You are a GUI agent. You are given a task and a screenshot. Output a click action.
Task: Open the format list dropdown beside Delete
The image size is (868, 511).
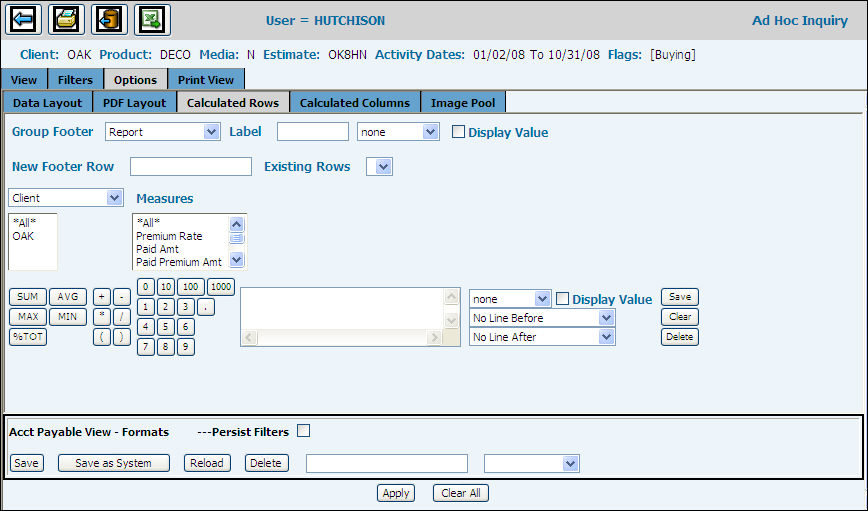pyautogui.click(x=531, y=463)
